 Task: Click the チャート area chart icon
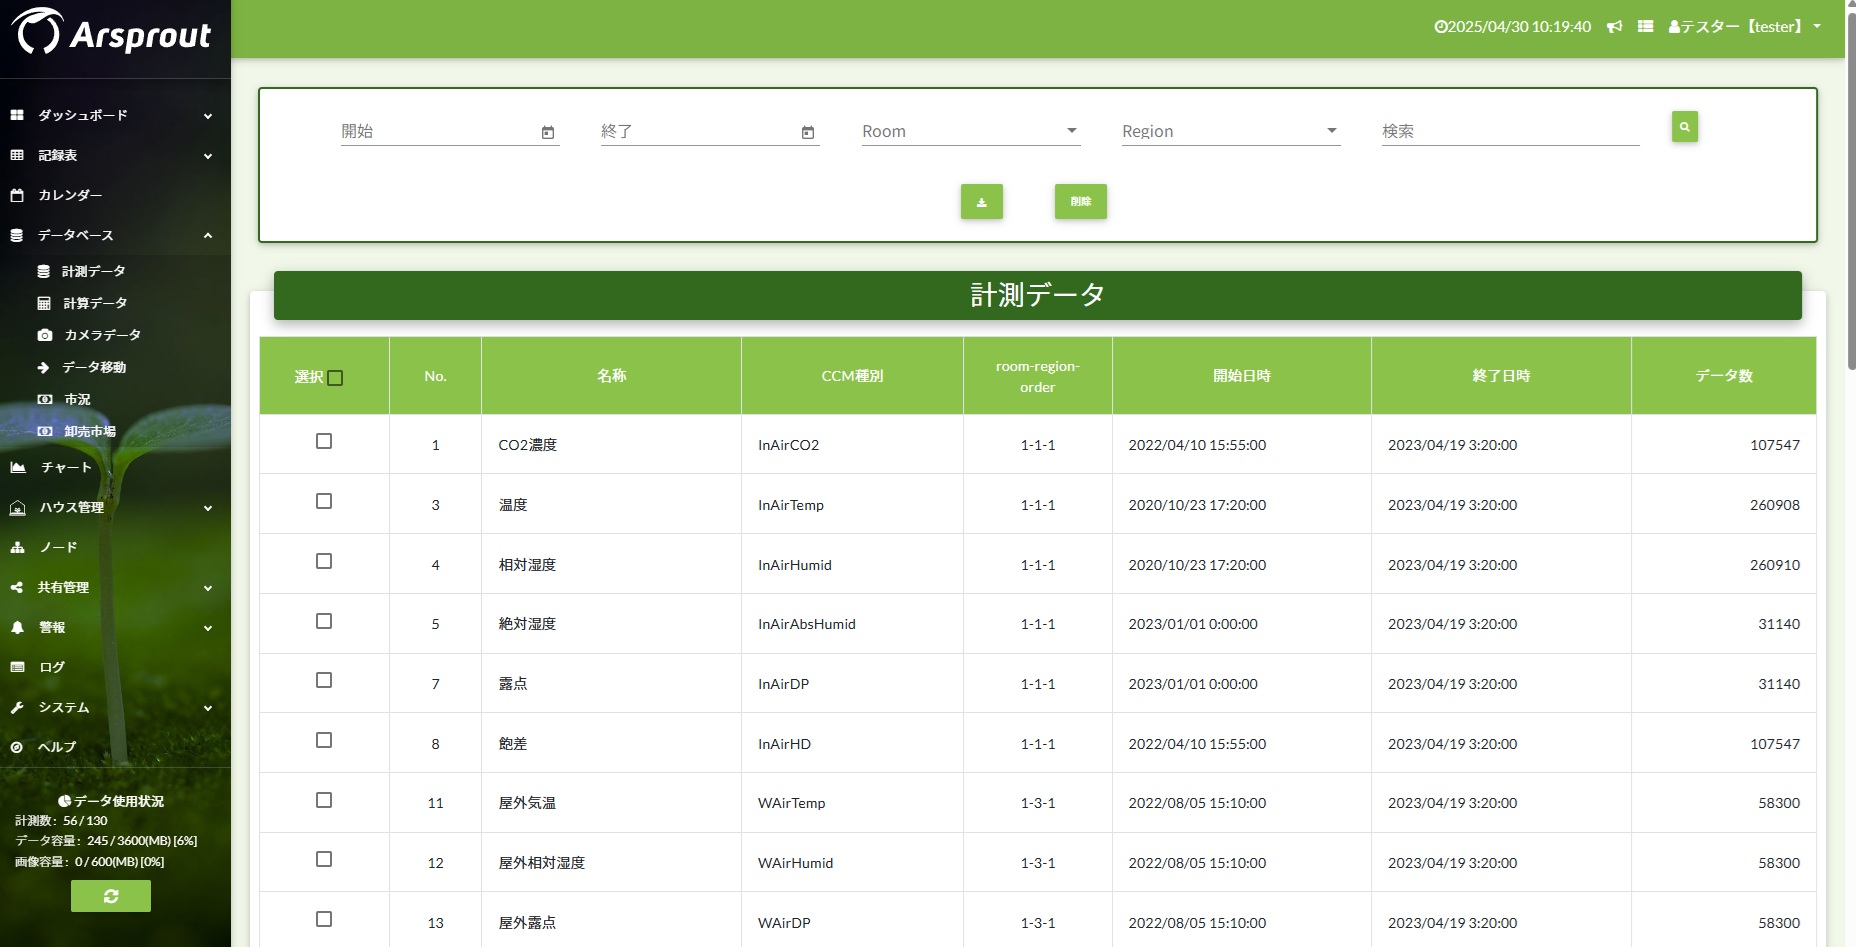[18, 467]
